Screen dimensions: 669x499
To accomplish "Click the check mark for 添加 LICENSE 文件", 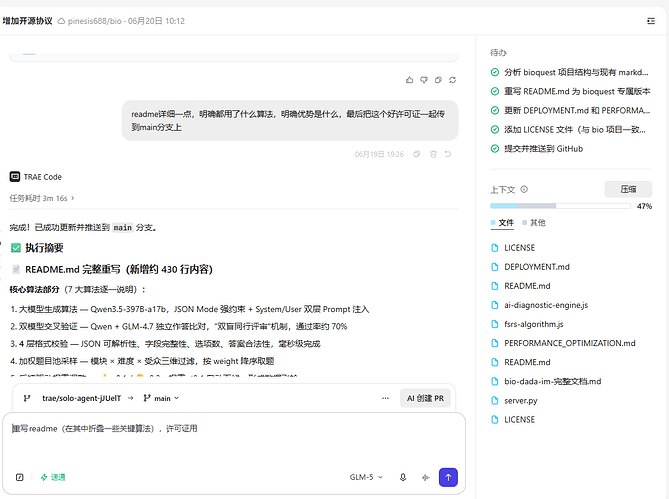I will pos(495,130).
